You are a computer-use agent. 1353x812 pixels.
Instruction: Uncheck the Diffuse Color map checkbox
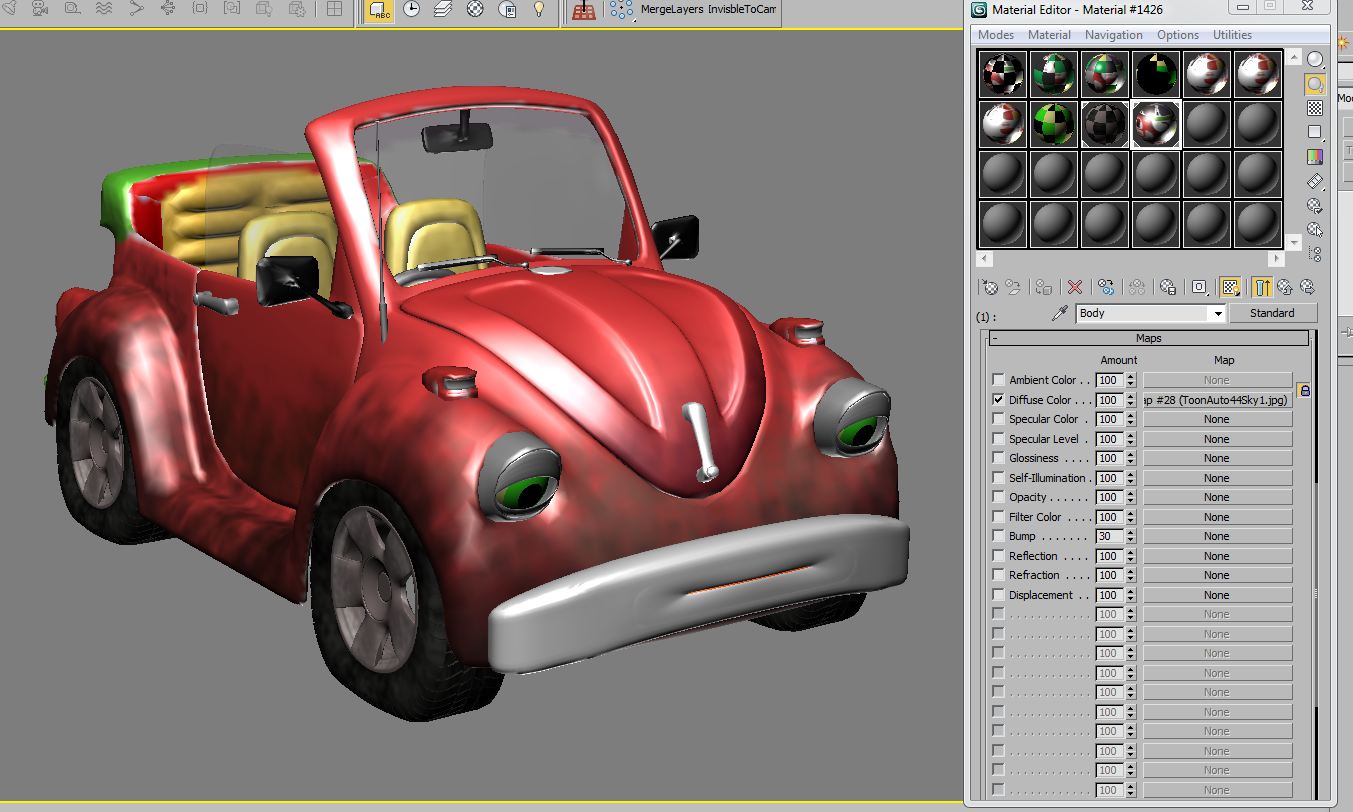(x=998, y=400)
